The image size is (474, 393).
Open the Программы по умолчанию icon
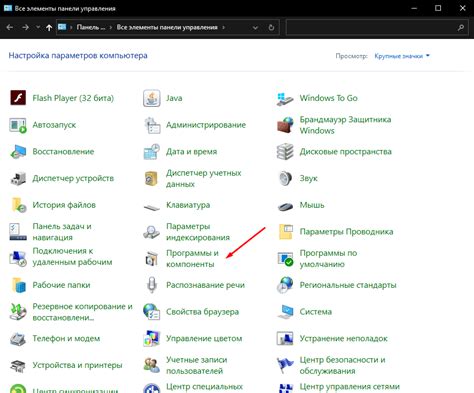285,259
